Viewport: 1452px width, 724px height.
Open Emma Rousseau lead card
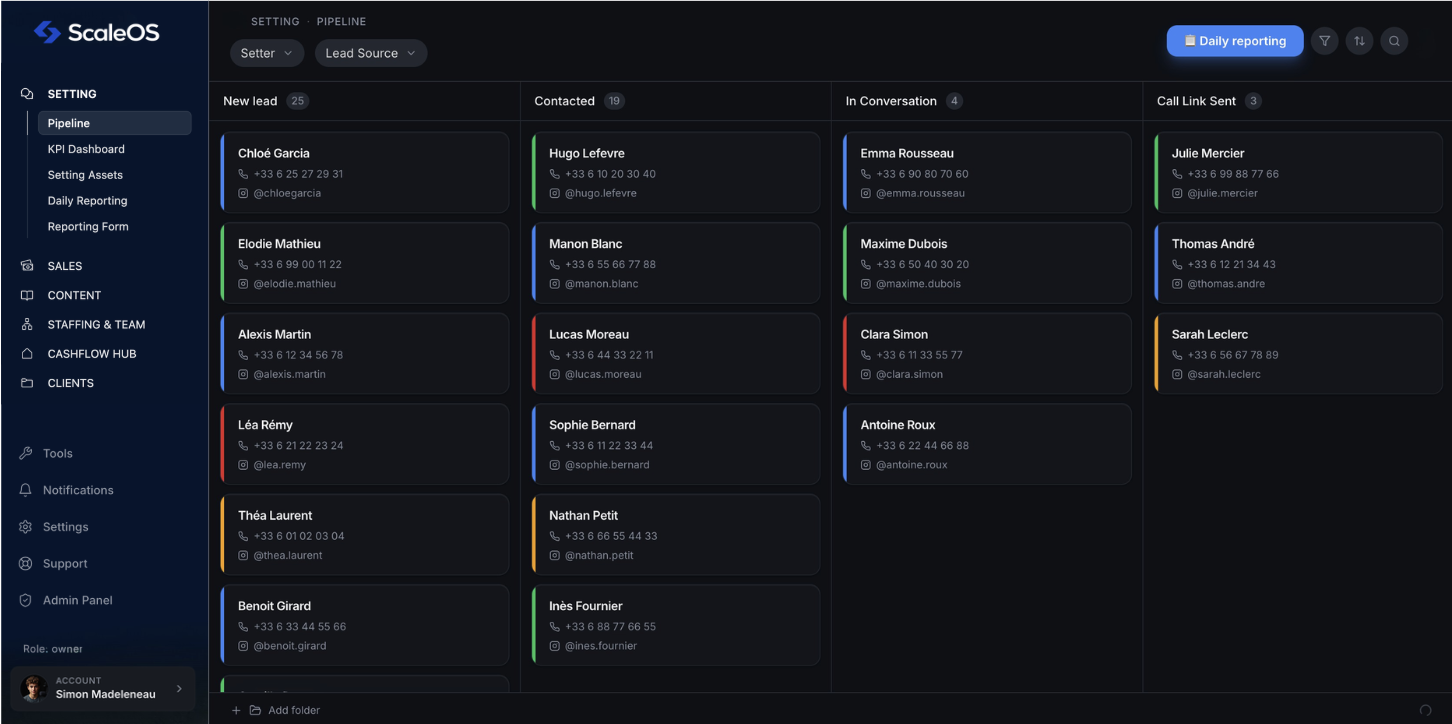[986, 172]
